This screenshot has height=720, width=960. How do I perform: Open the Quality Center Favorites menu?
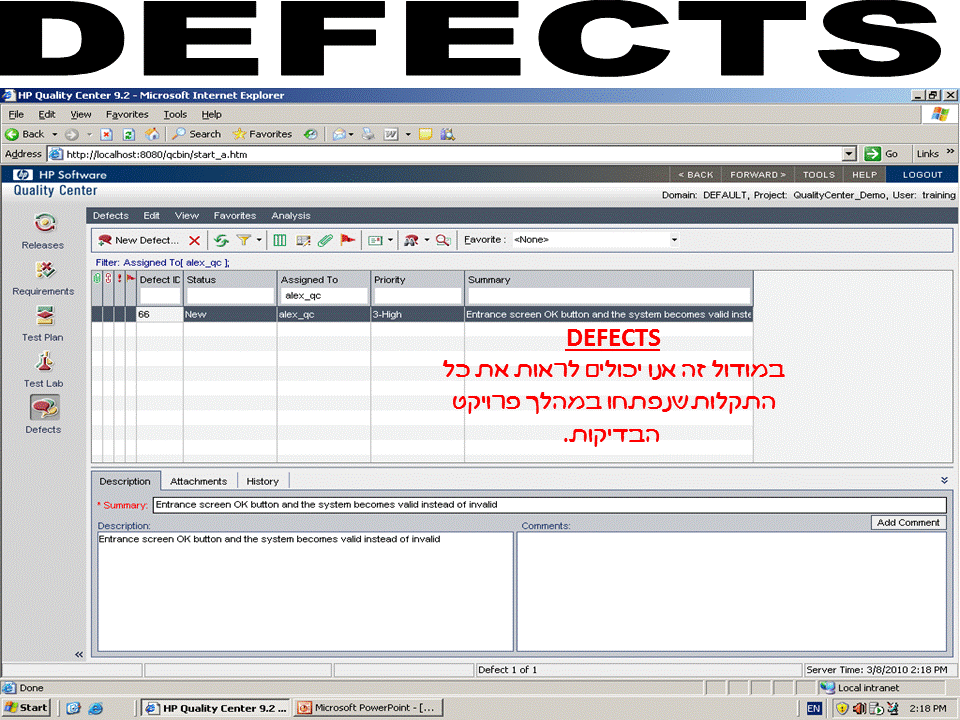(234, 216)
